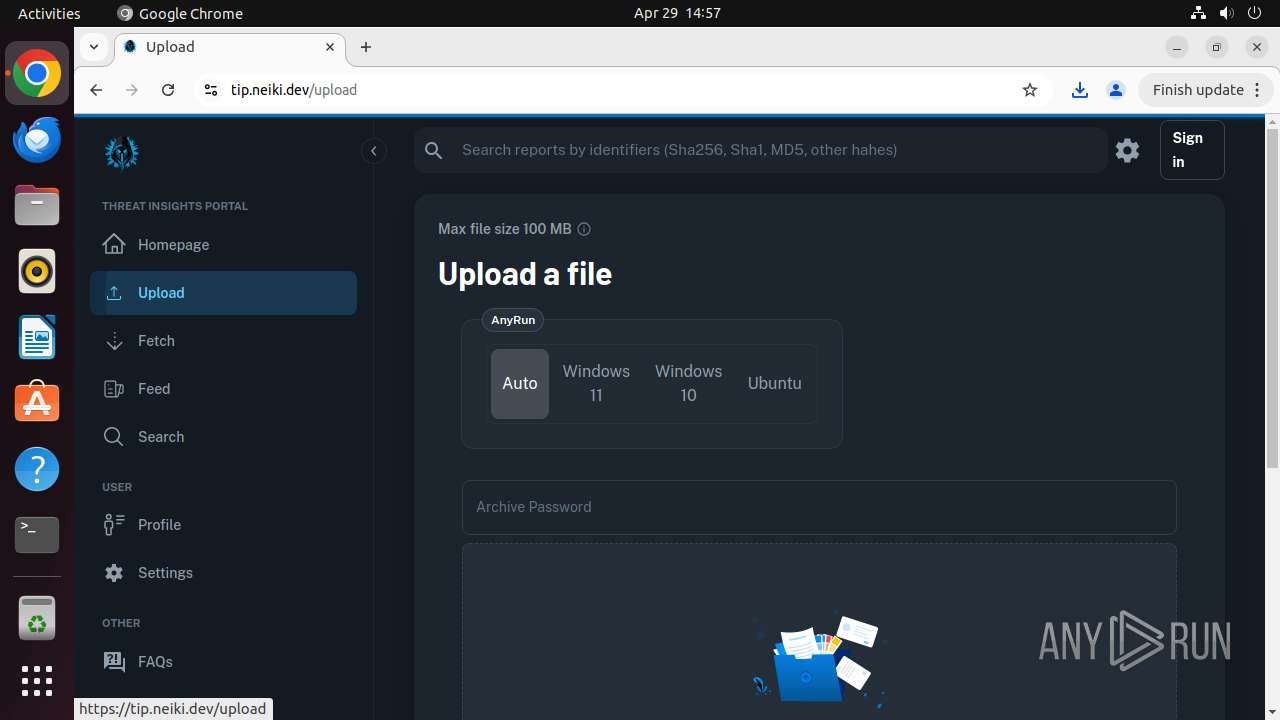
Task: Click the Sign in button
Action: click(x=1192, y=150)
